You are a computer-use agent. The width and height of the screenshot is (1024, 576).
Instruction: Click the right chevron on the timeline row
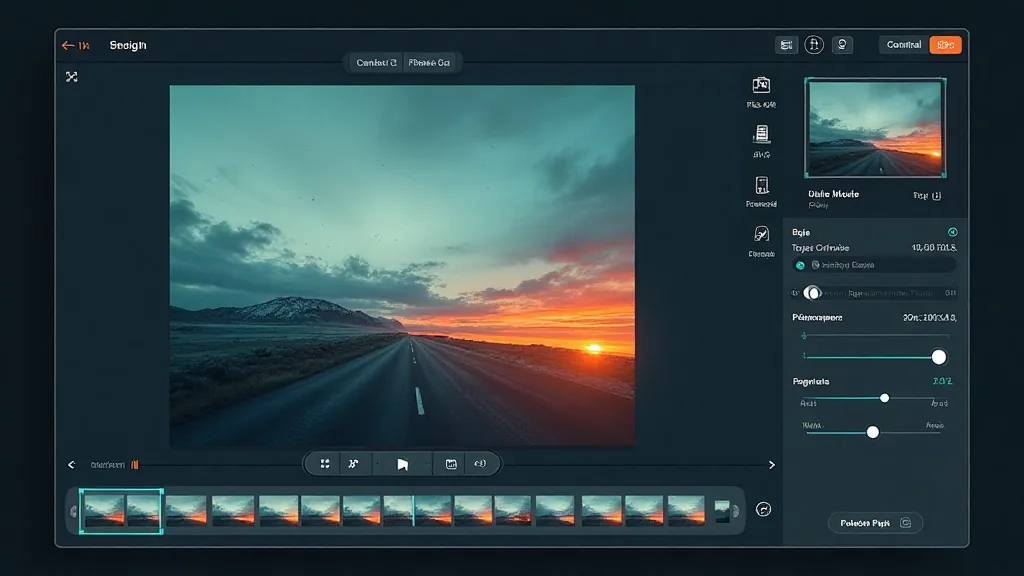click(x=772, y=465)
